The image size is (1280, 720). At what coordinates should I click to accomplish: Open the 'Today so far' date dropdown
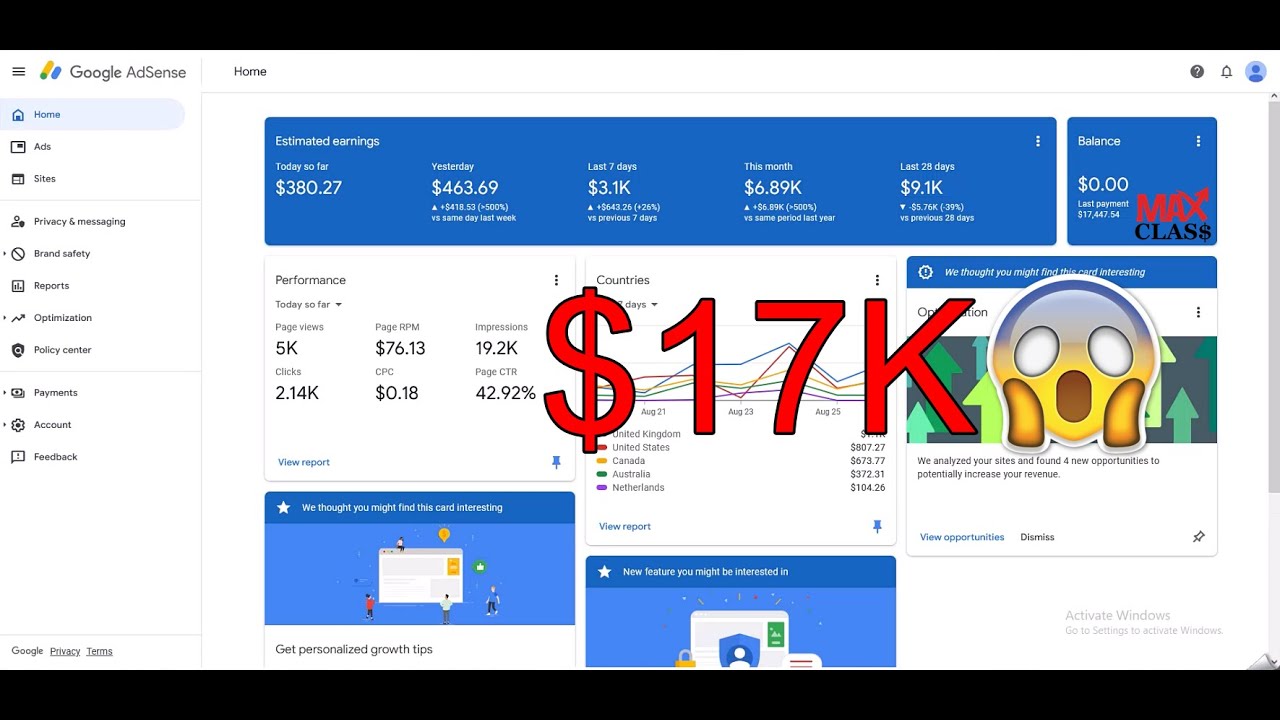click(x=309, y=305)
